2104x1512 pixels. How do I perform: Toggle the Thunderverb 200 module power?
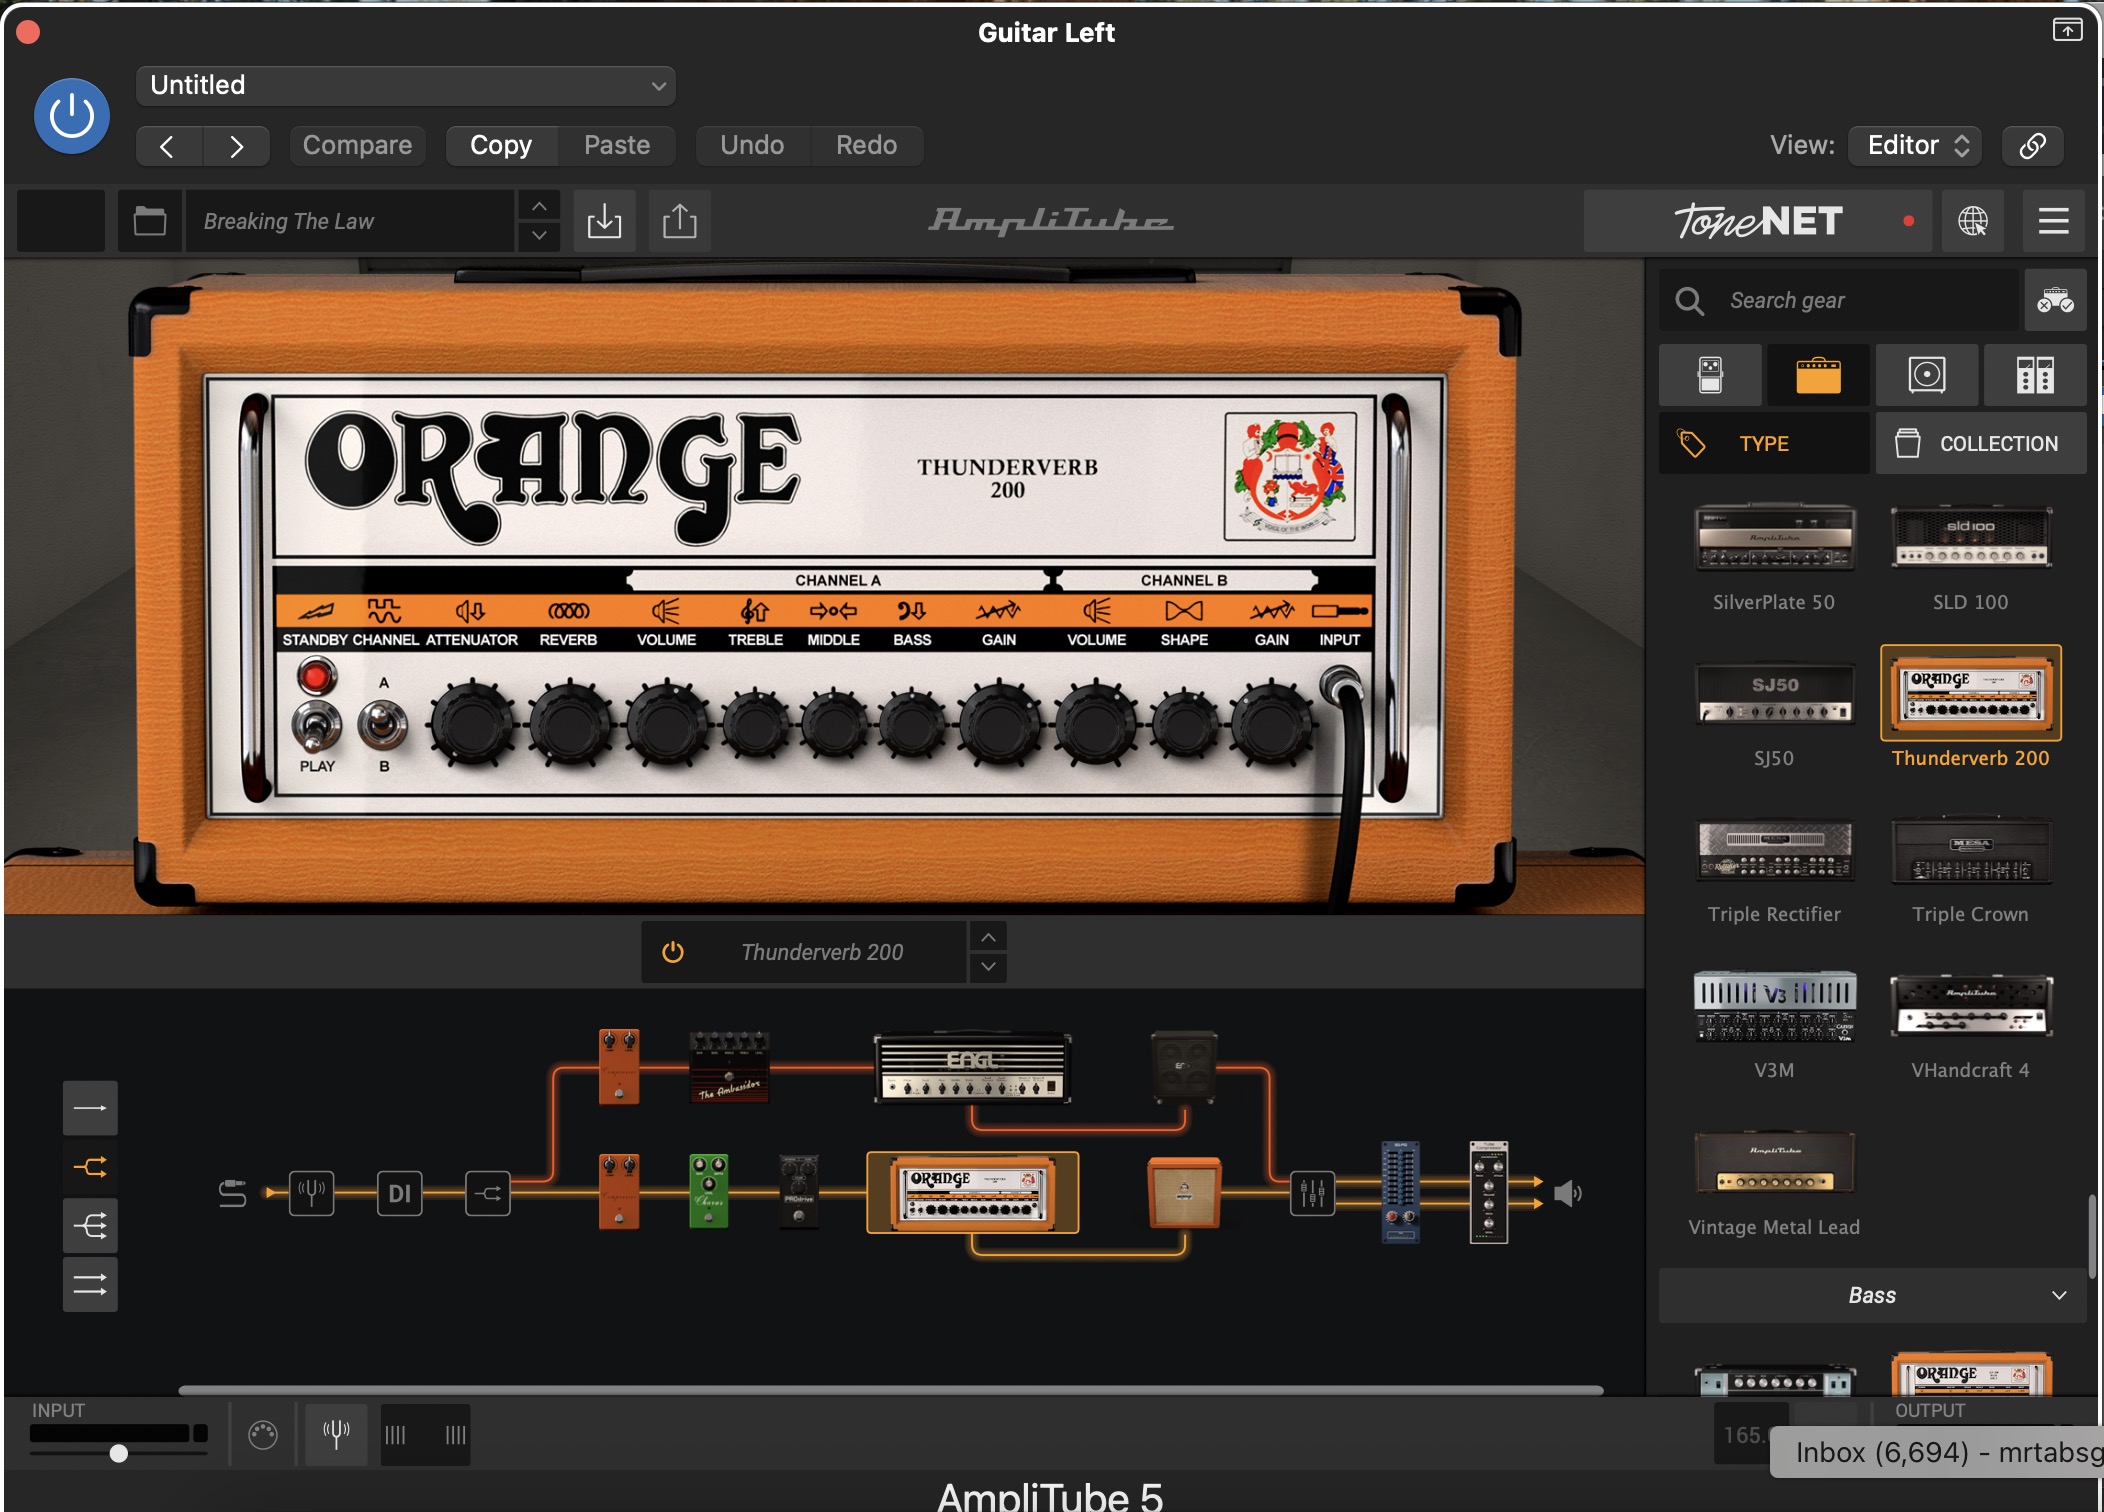pos(673,952)
